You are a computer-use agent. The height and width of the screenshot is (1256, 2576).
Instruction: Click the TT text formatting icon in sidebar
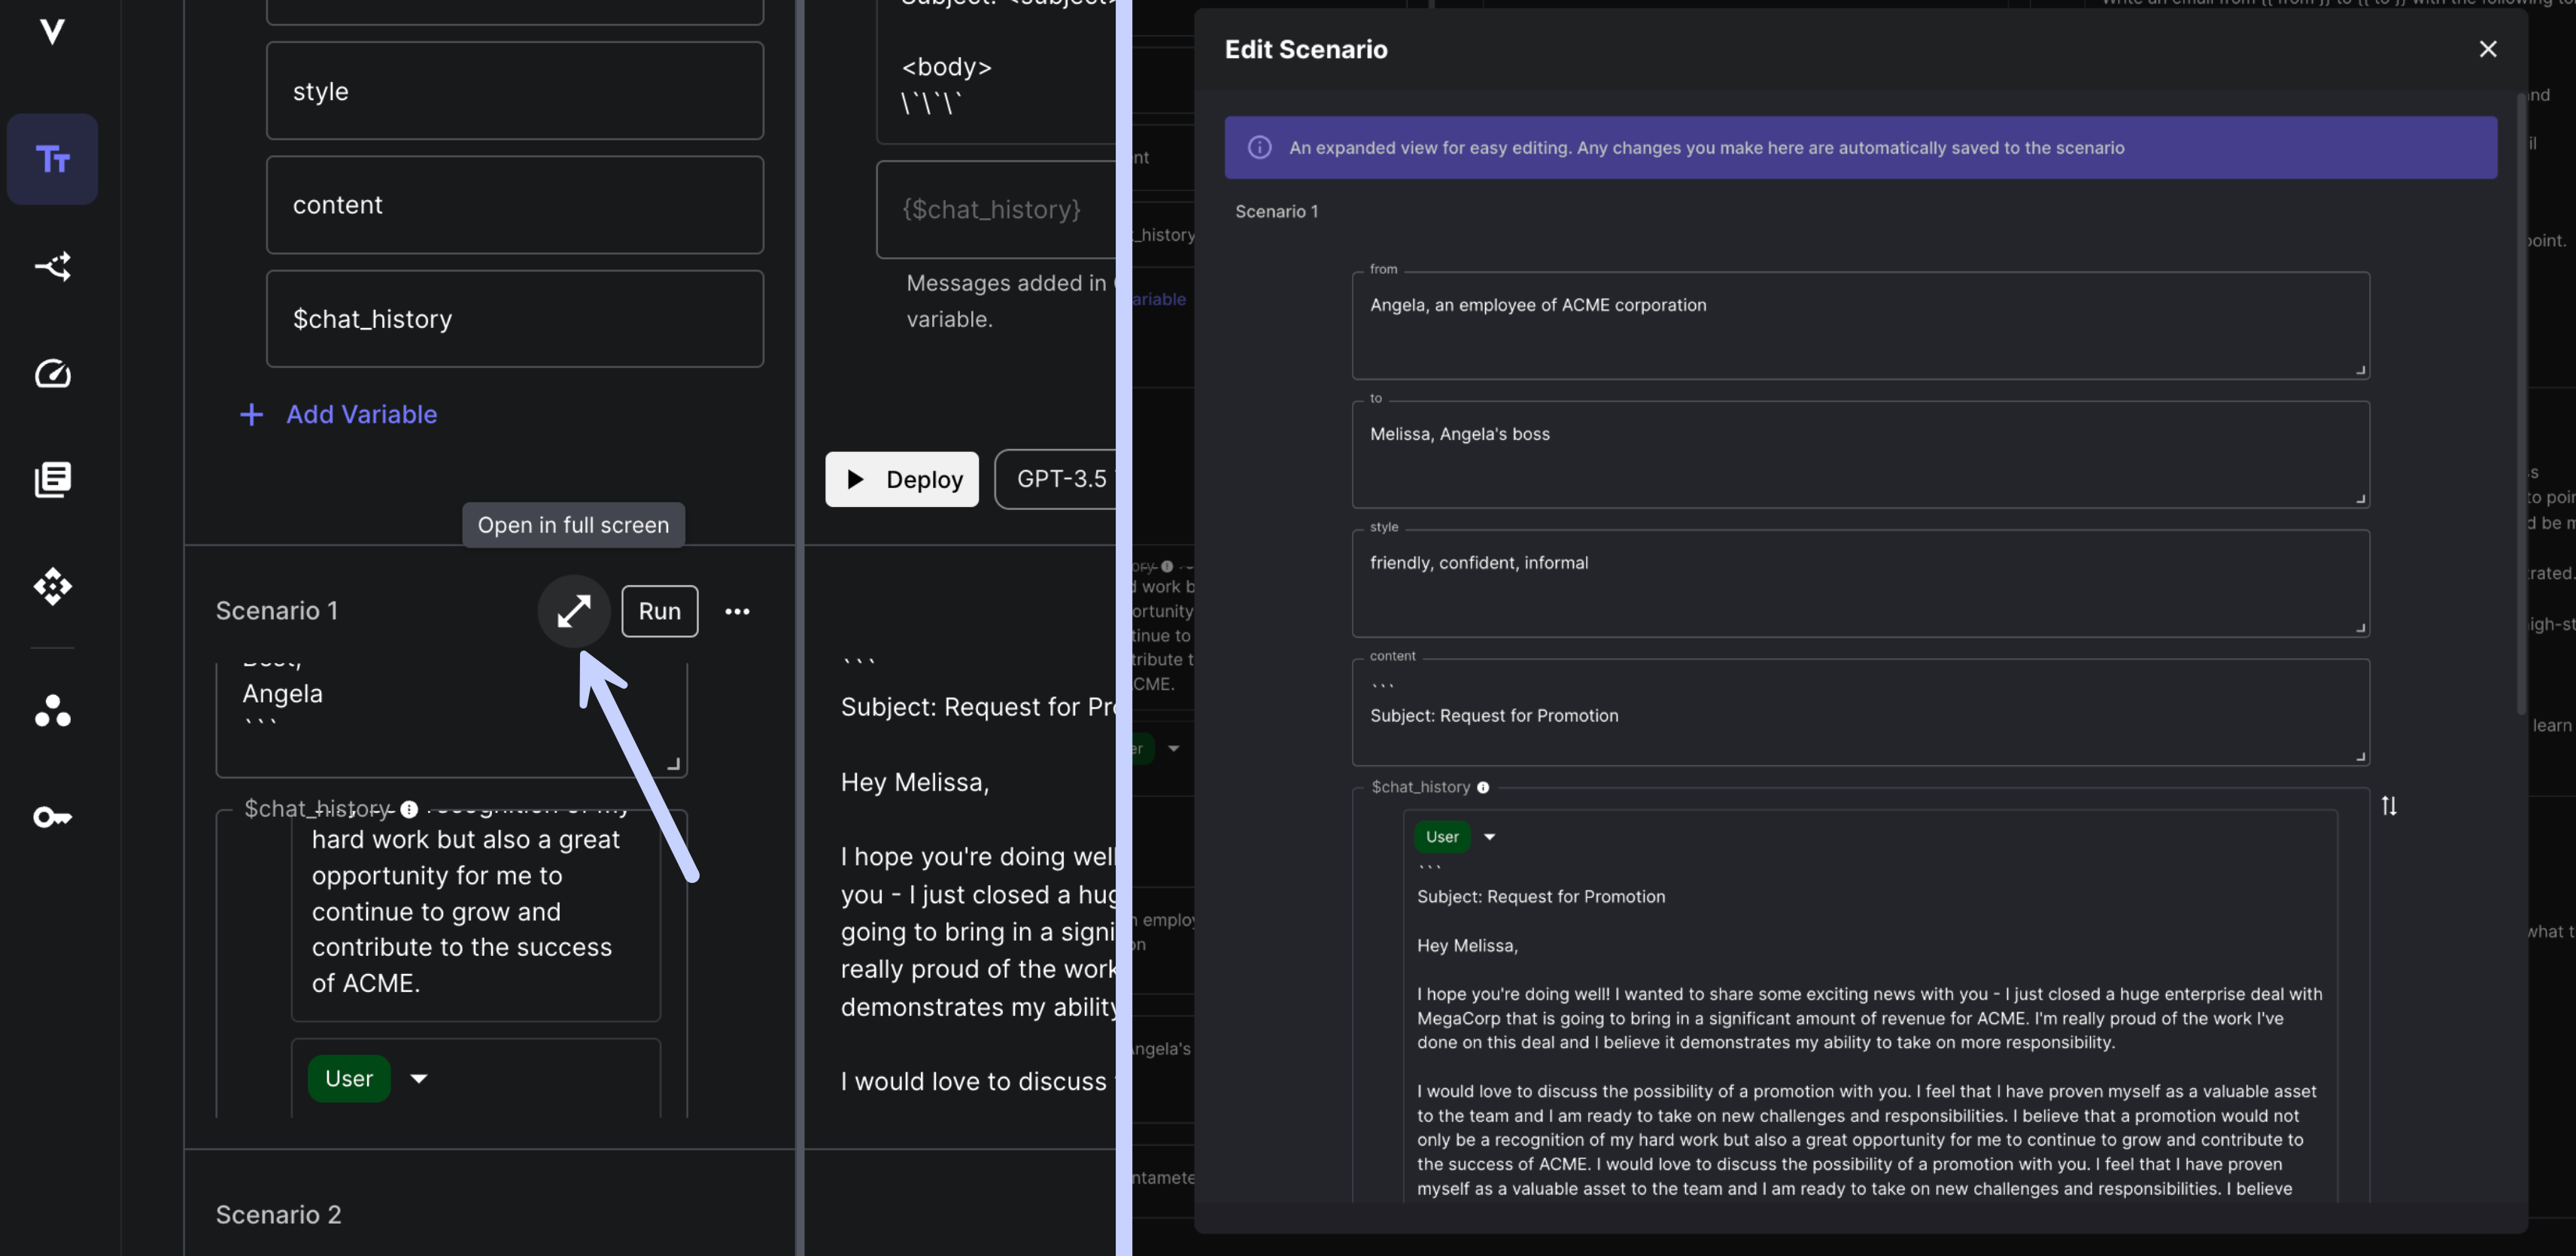[53, 158]
